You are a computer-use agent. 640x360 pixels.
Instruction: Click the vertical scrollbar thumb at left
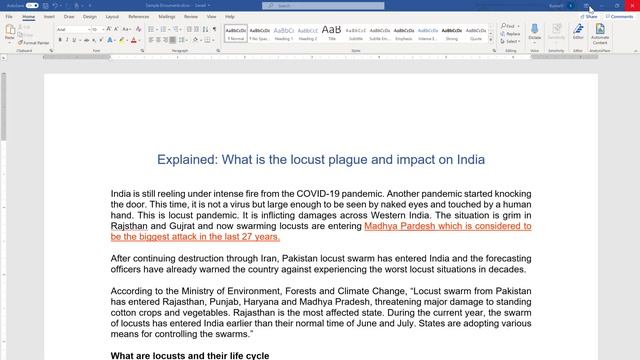[x=4, y=107]
